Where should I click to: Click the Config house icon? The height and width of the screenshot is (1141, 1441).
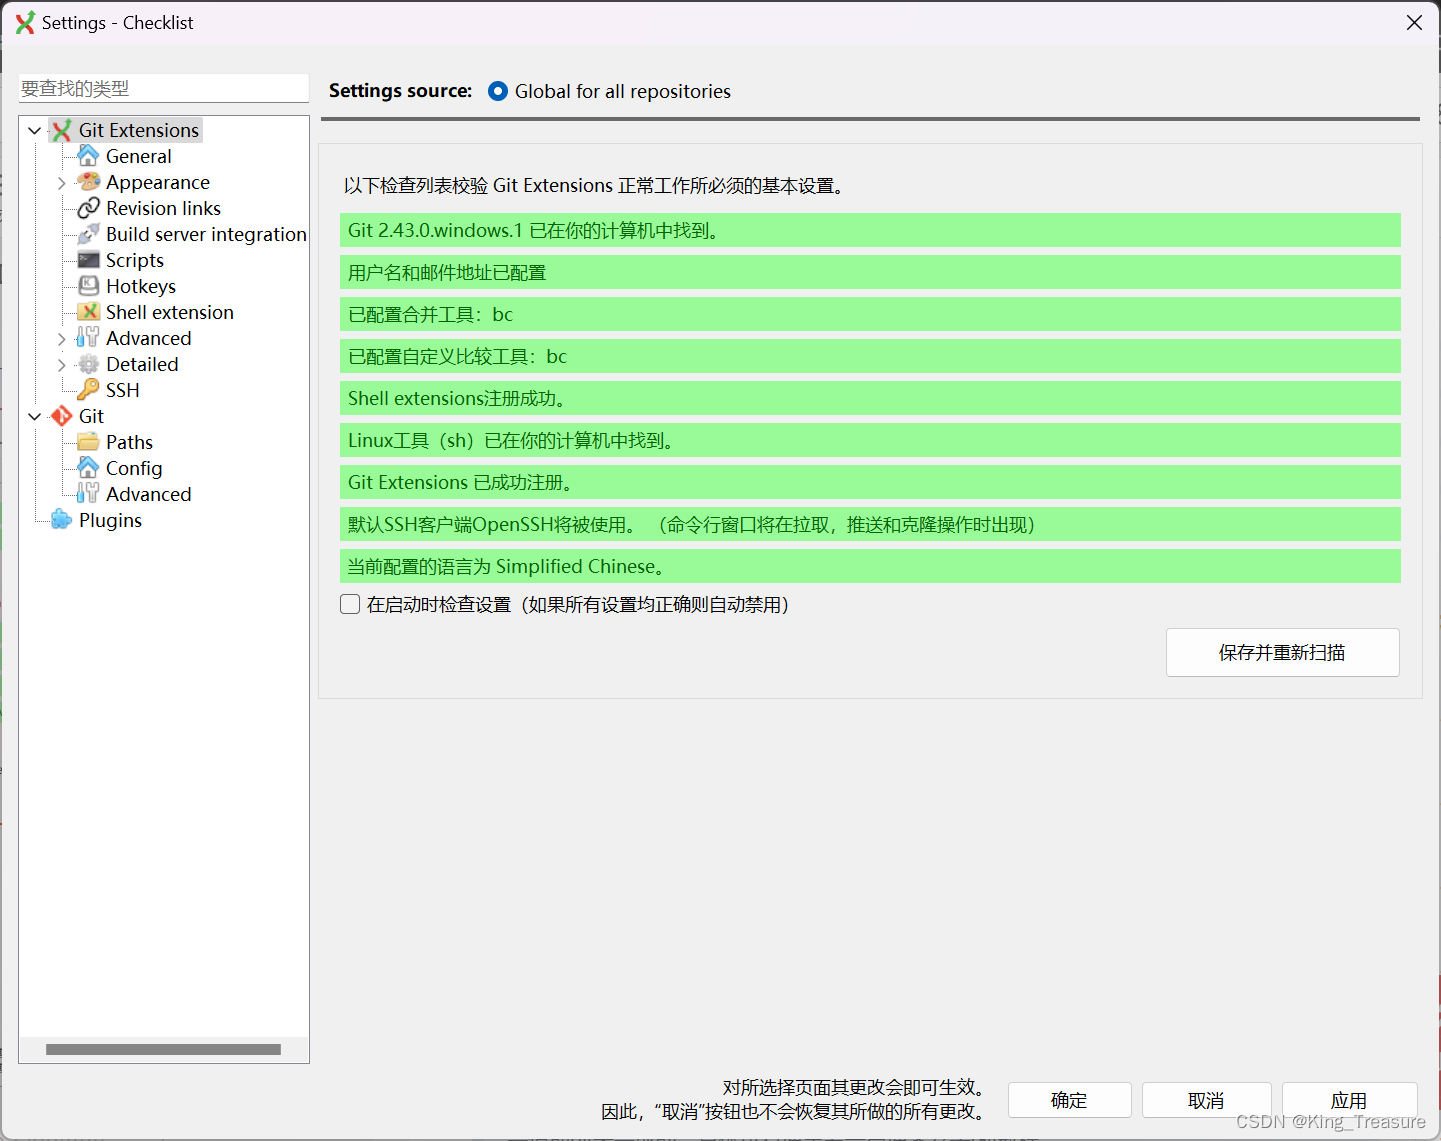point(88,468)
